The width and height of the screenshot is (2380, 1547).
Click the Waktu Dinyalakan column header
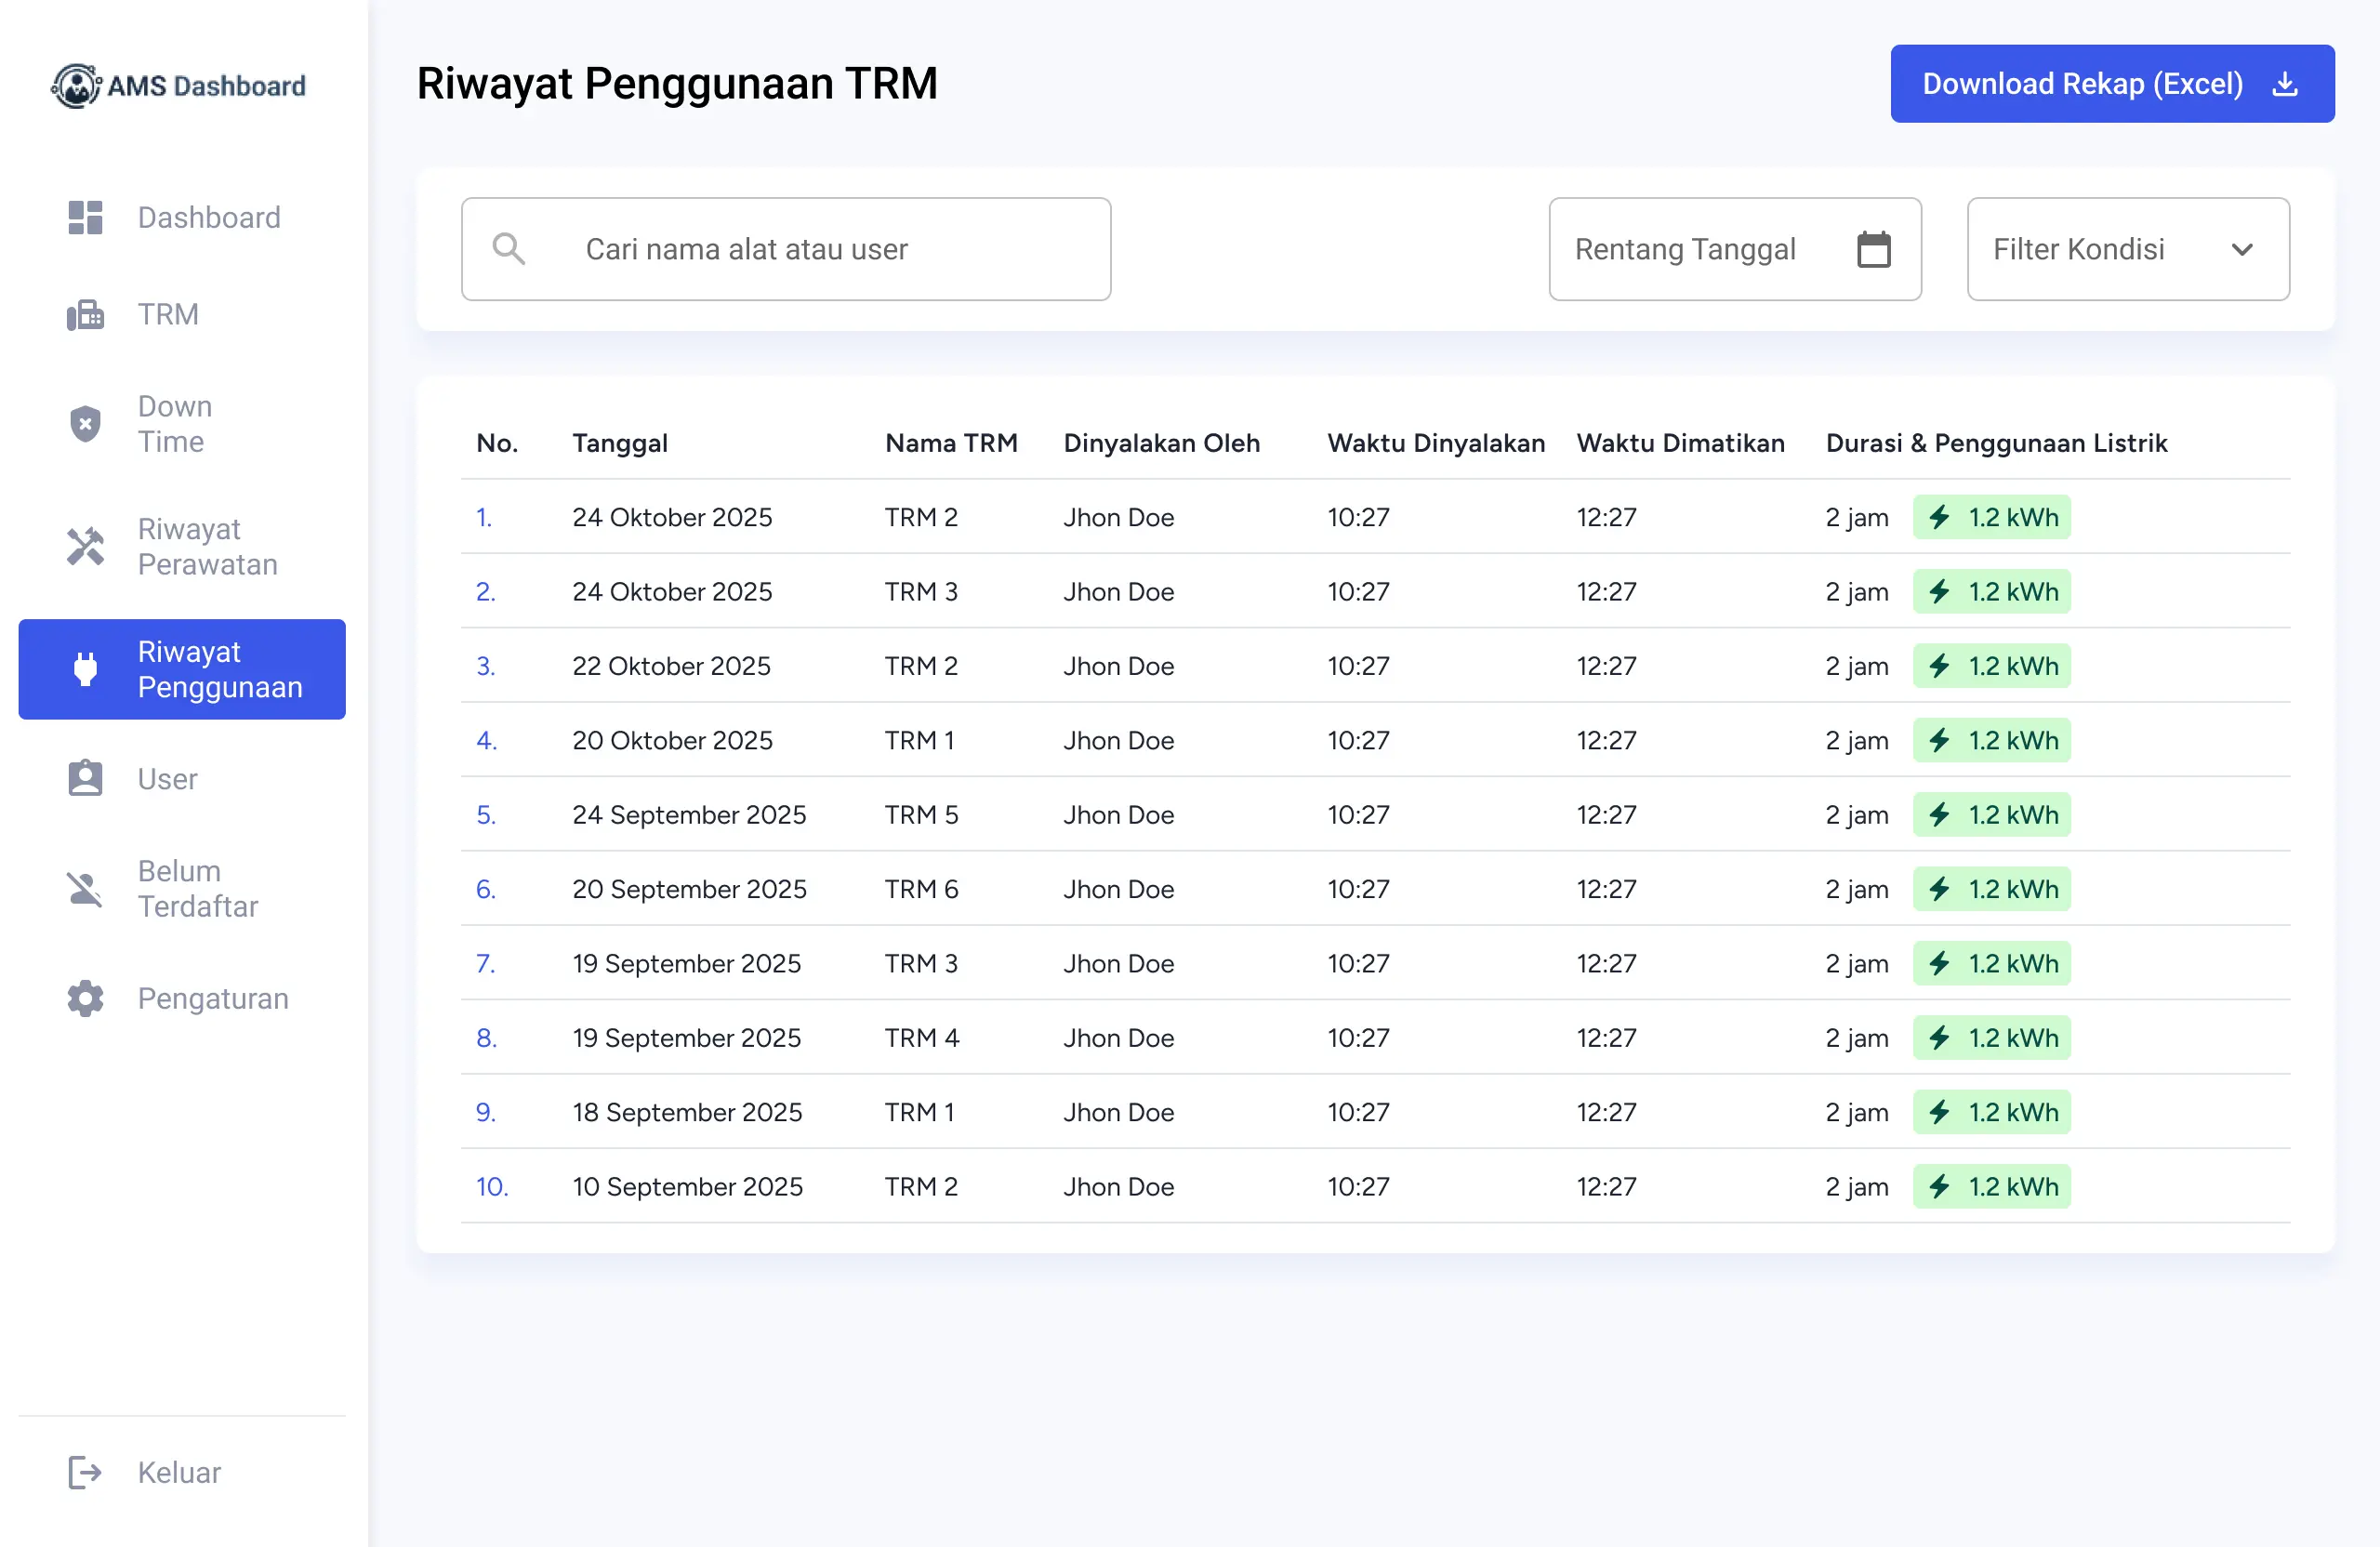point(1435,443)
